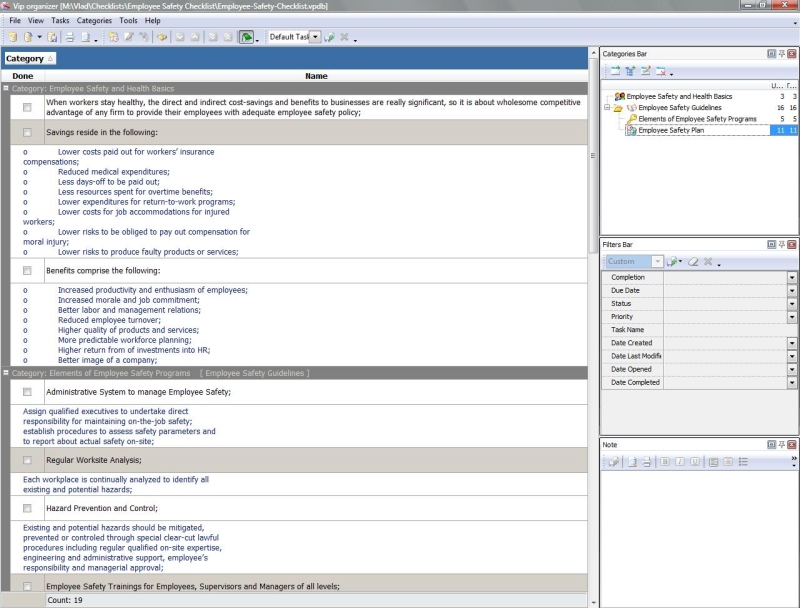Image resolution: width=800 pixels, height=608 pixels.
Task: Click the eraser clear filter icon in Filters Bar
Action: (692, 262)
